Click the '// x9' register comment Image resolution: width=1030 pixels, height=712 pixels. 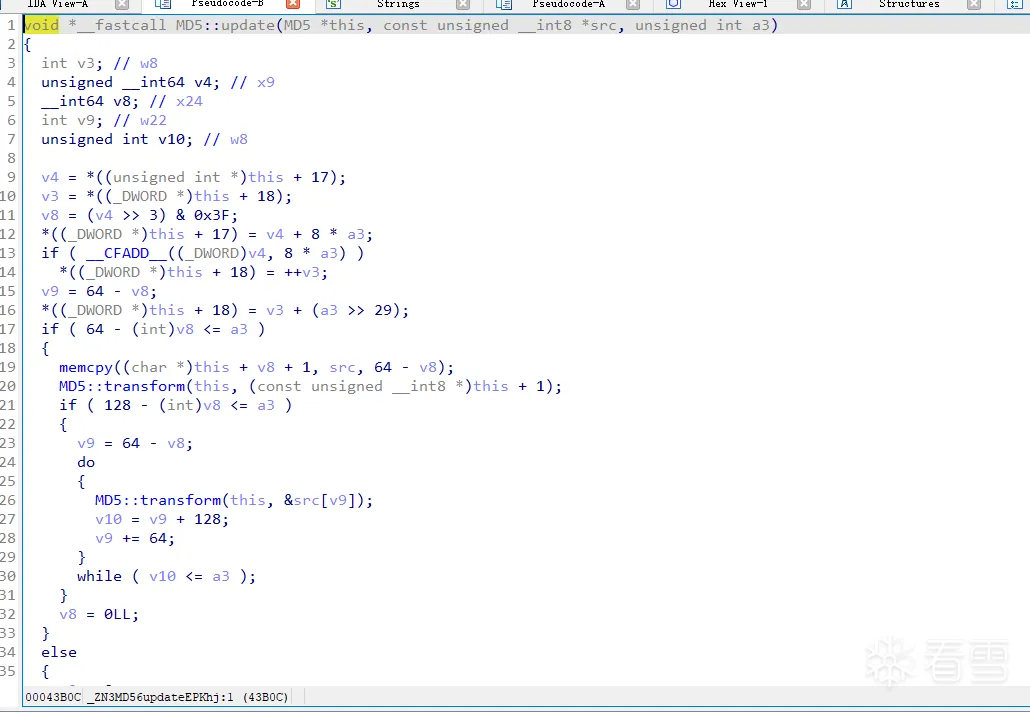point(252,82)
